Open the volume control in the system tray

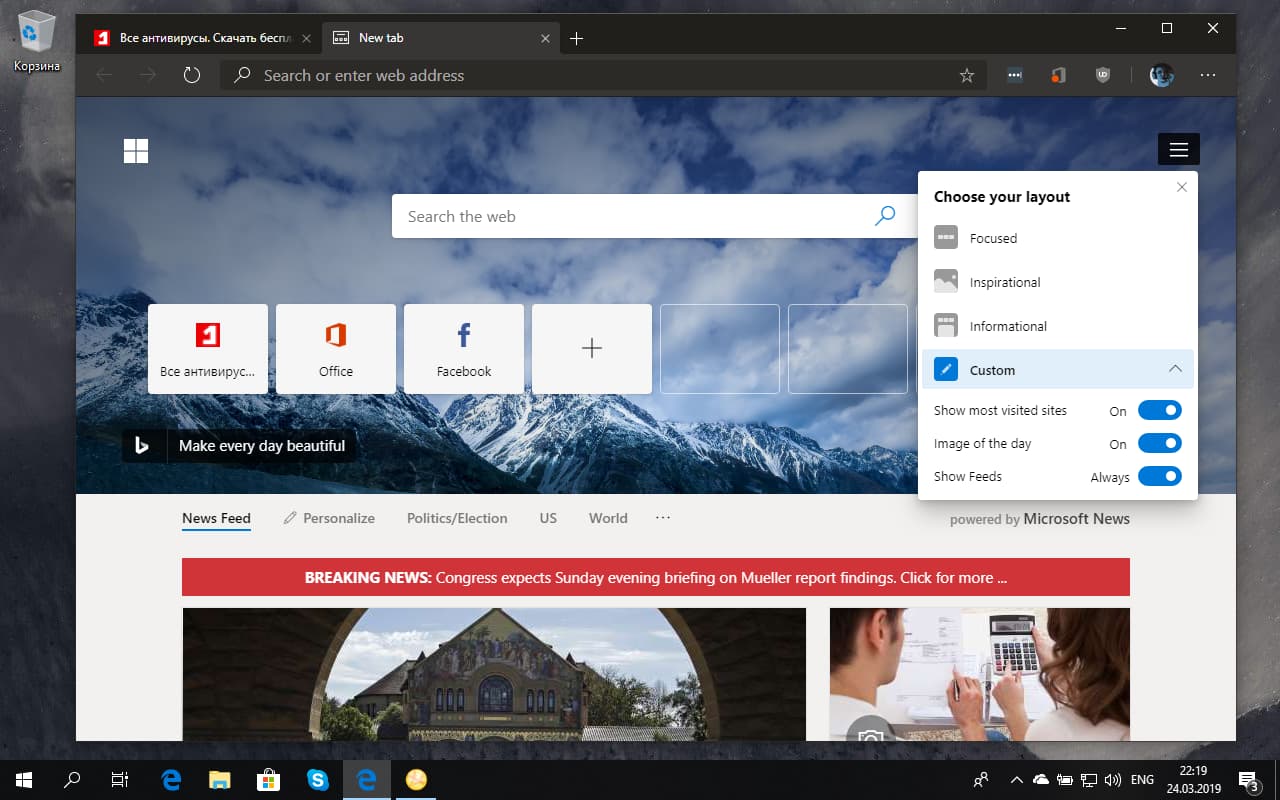pyautogui.click(x=1114, y=780)
